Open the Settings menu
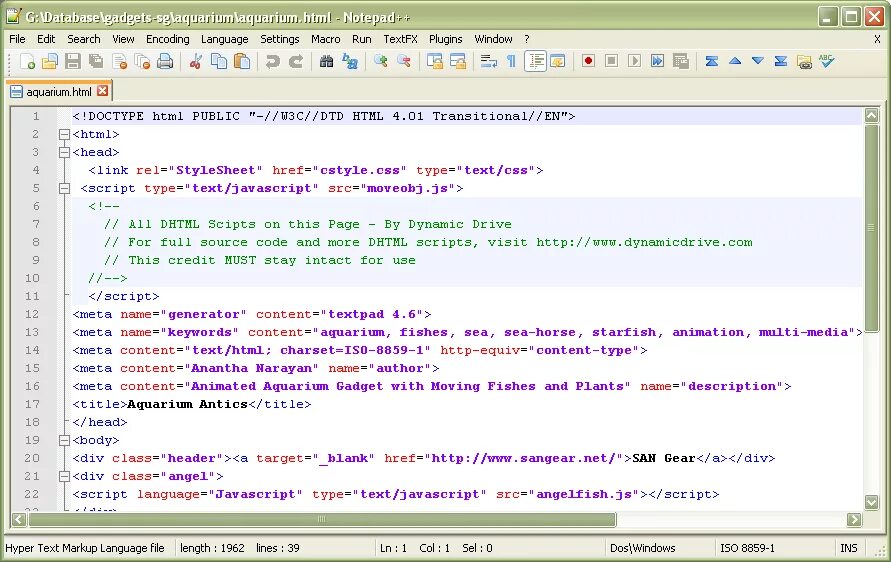The image size is (891, 562). pyautogui.click(x=280, y=39)
